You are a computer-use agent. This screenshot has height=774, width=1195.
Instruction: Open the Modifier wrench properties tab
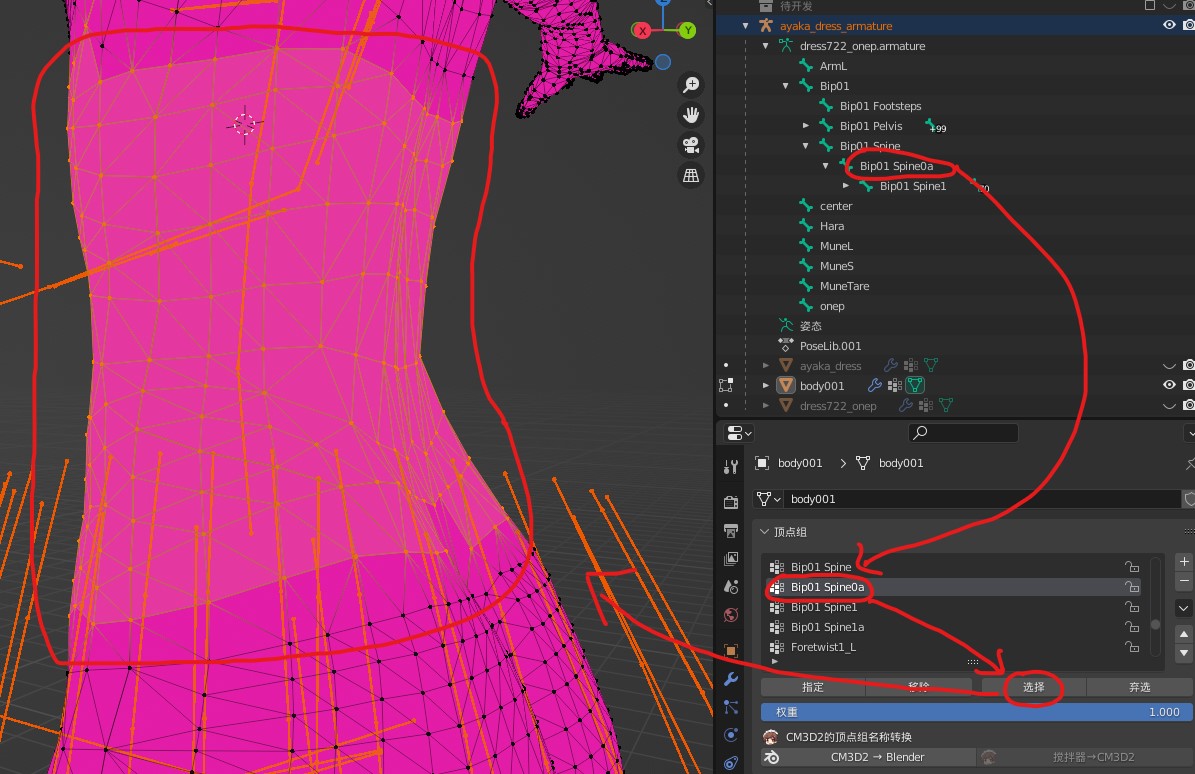(x=731, y=679)
